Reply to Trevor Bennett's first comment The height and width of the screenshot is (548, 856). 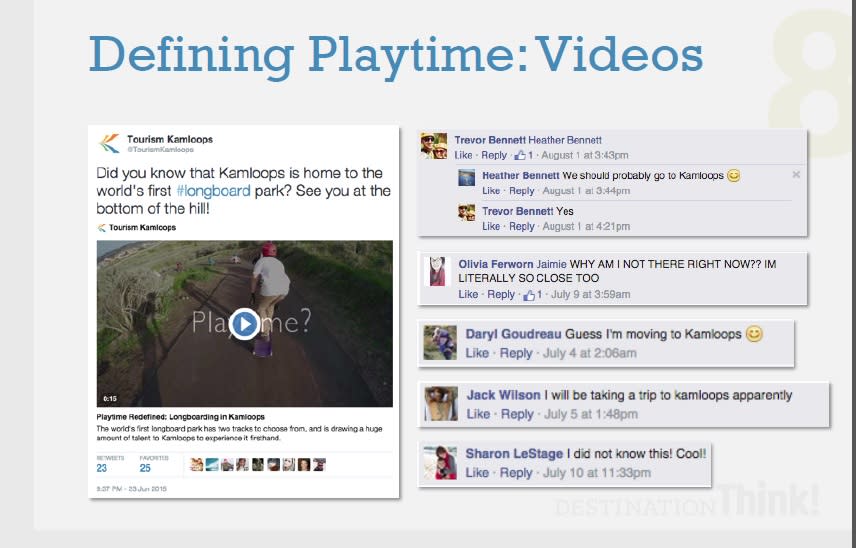pos(494,155)
